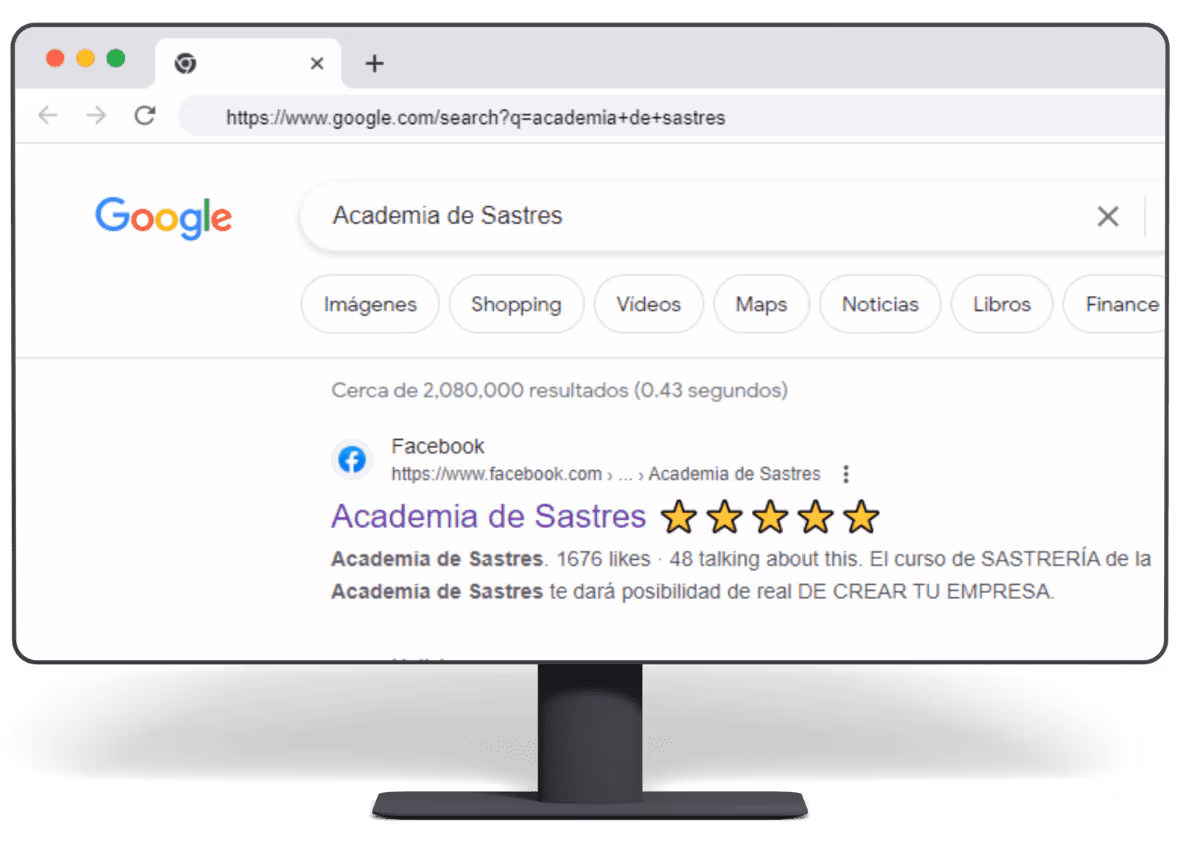This screenshot has height=844, width=1178.
Task: Click into the Google search field
Action: (706, 216)
